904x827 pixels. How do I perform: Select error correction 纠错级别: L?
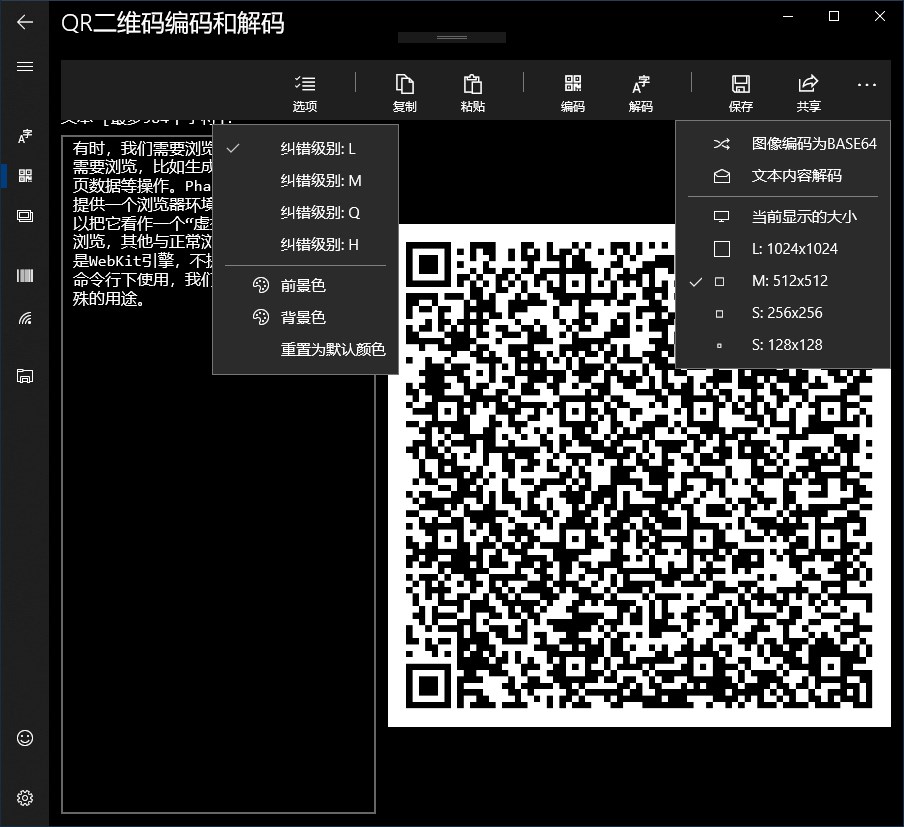[x=306, y=149]
